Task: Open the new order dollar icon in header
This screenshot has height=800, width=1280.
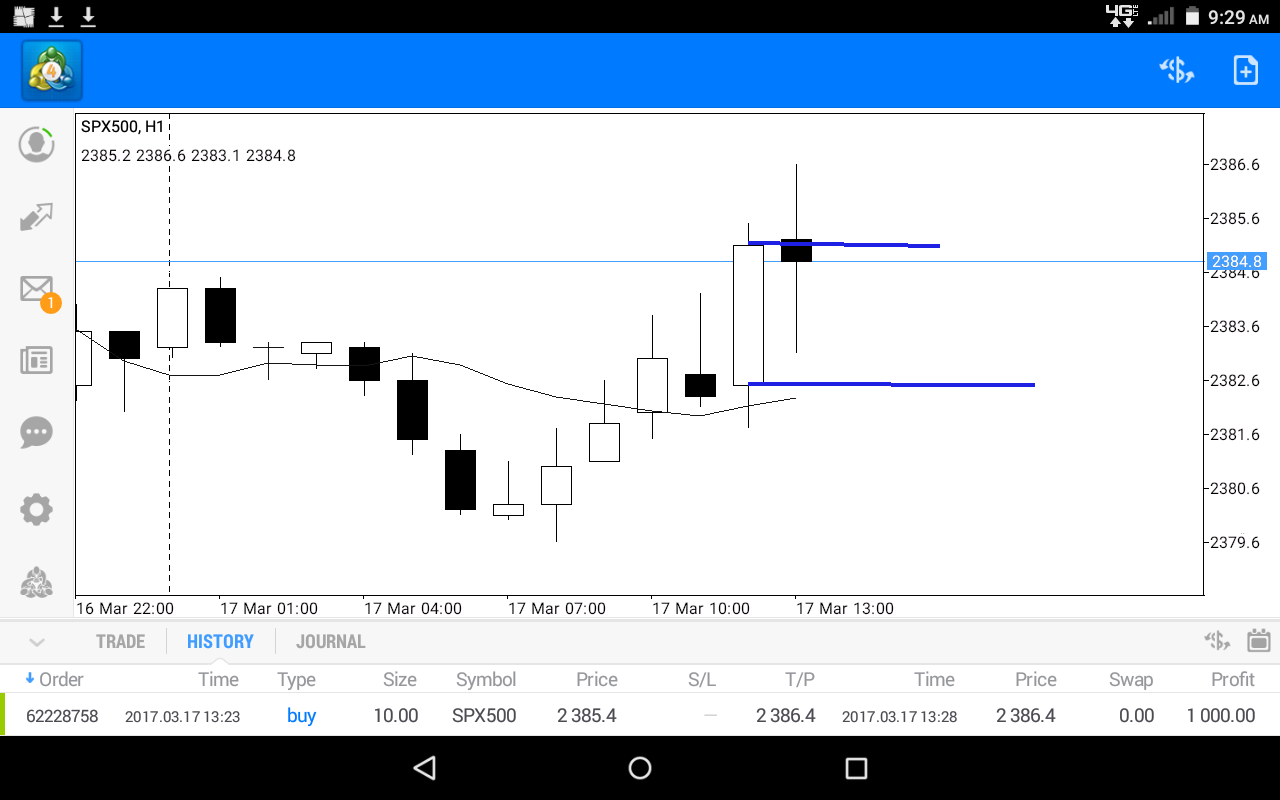Action: [1177, 70]
